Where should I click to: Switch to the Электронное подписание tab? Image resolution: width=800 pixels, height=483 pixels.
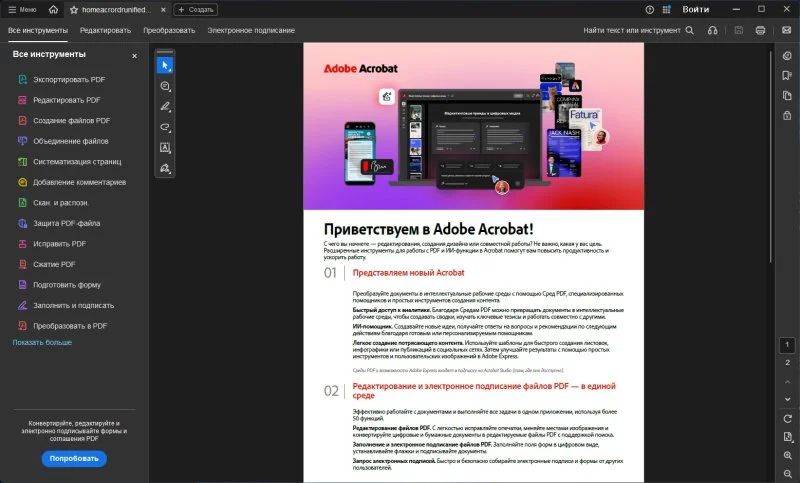click(x=251, y=31)
